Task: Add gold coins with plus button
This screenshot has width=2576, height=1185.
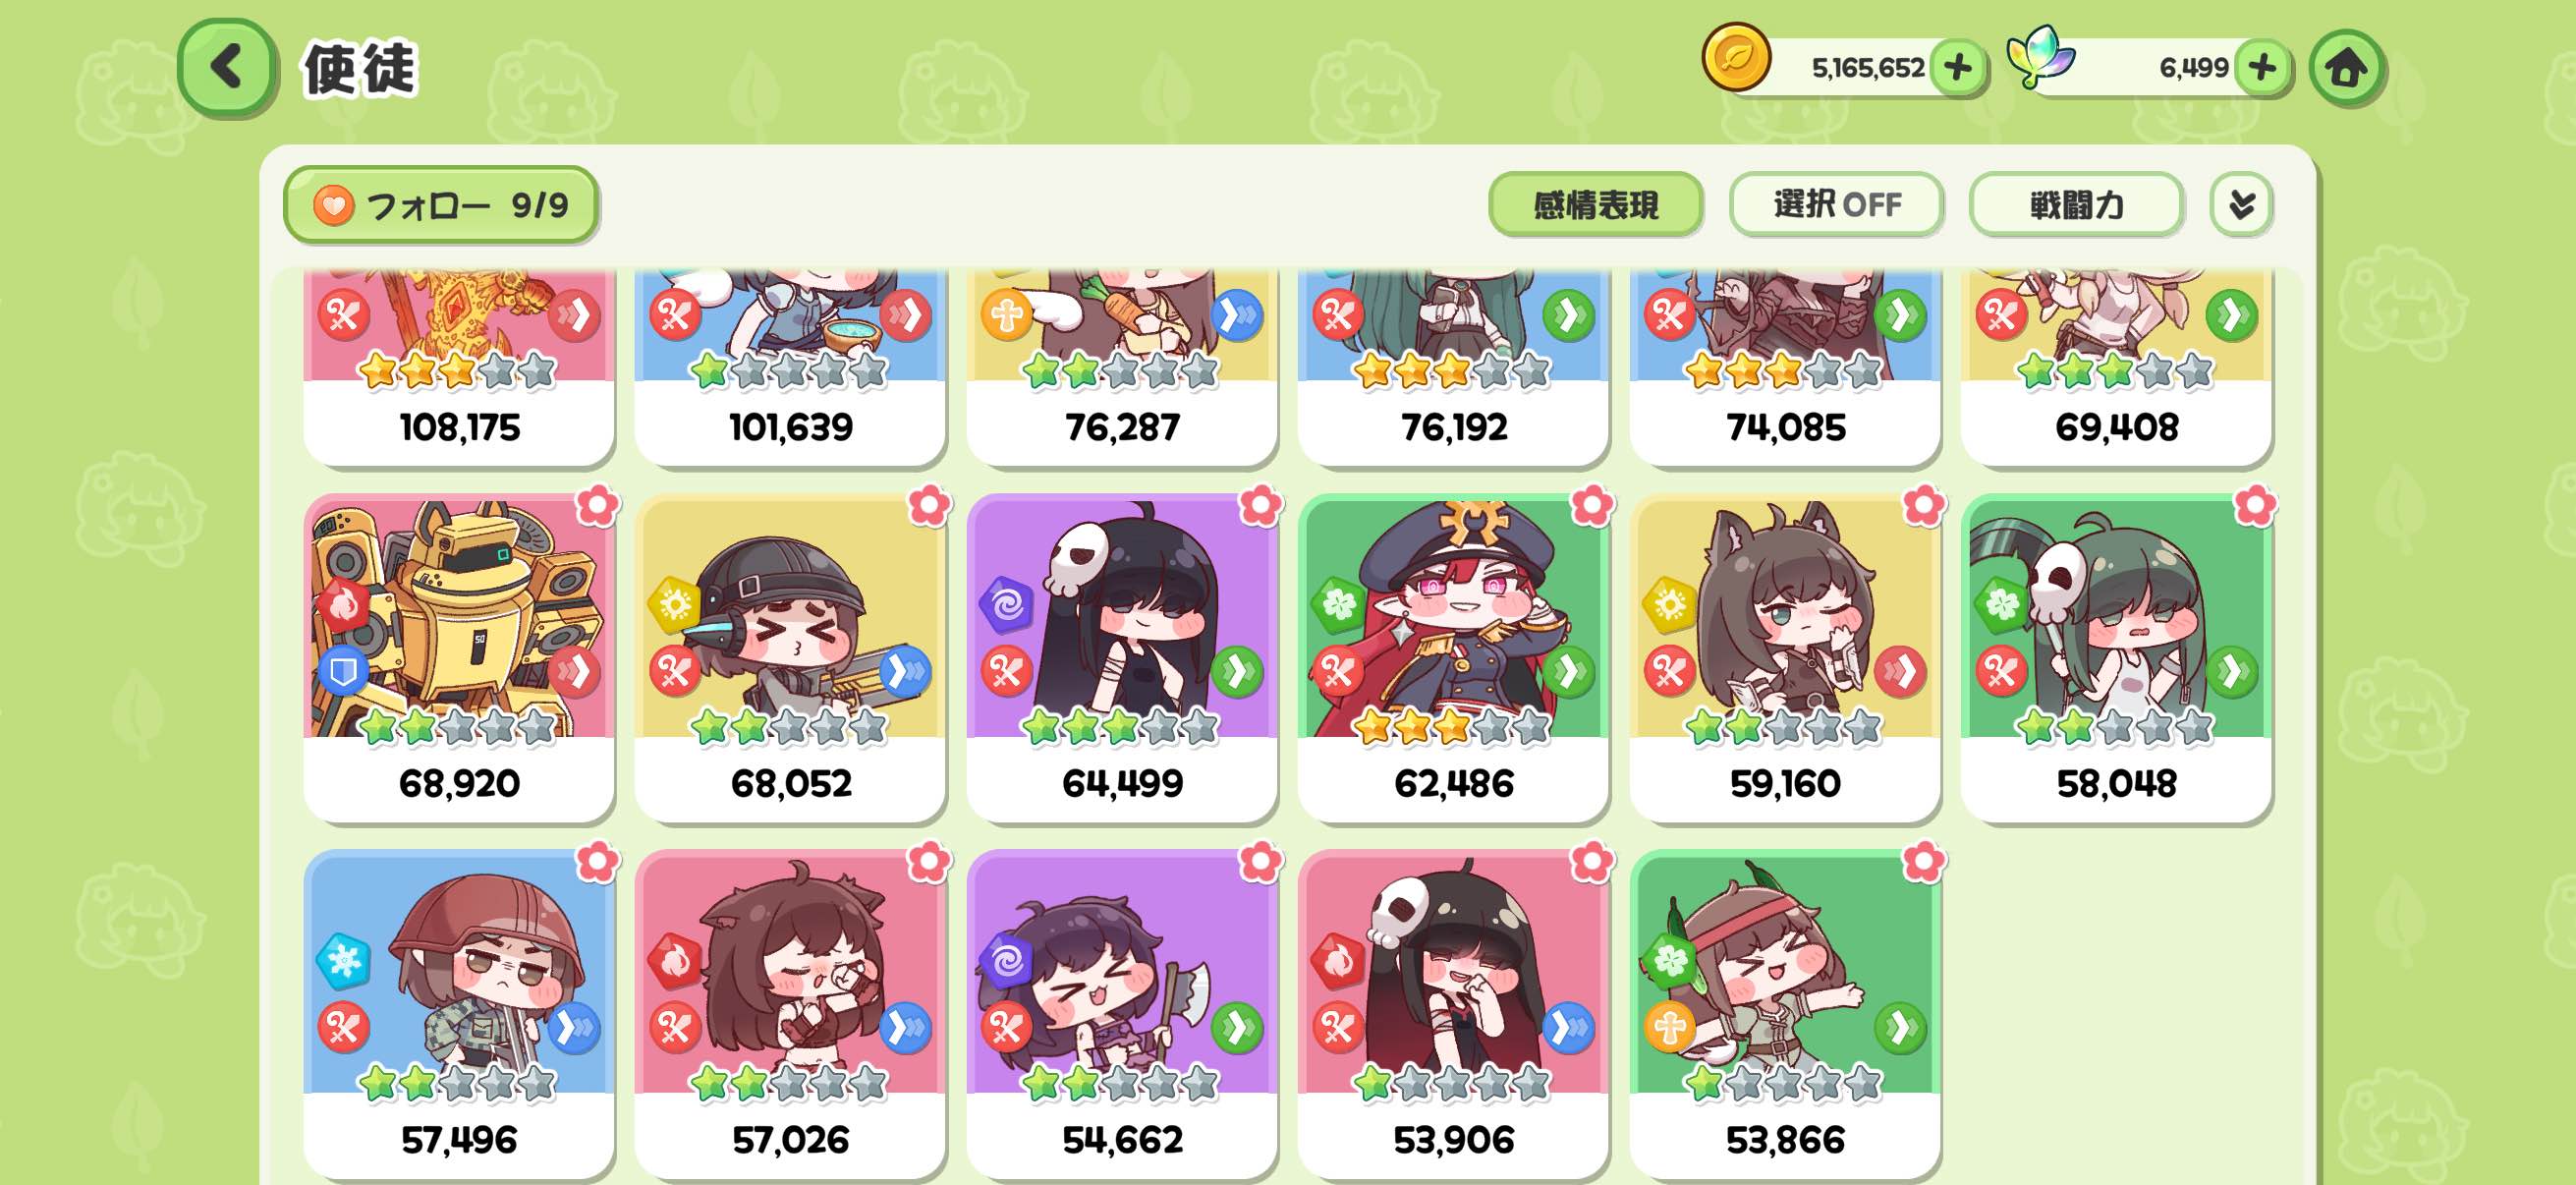Action: (1957, 68)
